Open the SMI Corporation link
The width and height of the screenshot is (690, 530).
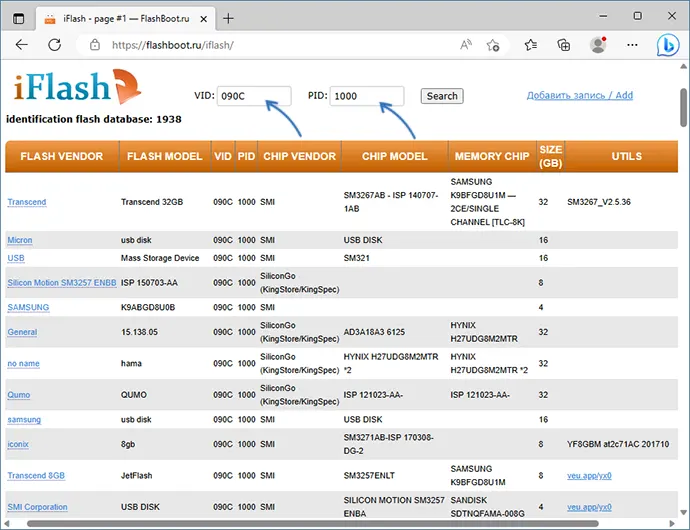[37, 507]
